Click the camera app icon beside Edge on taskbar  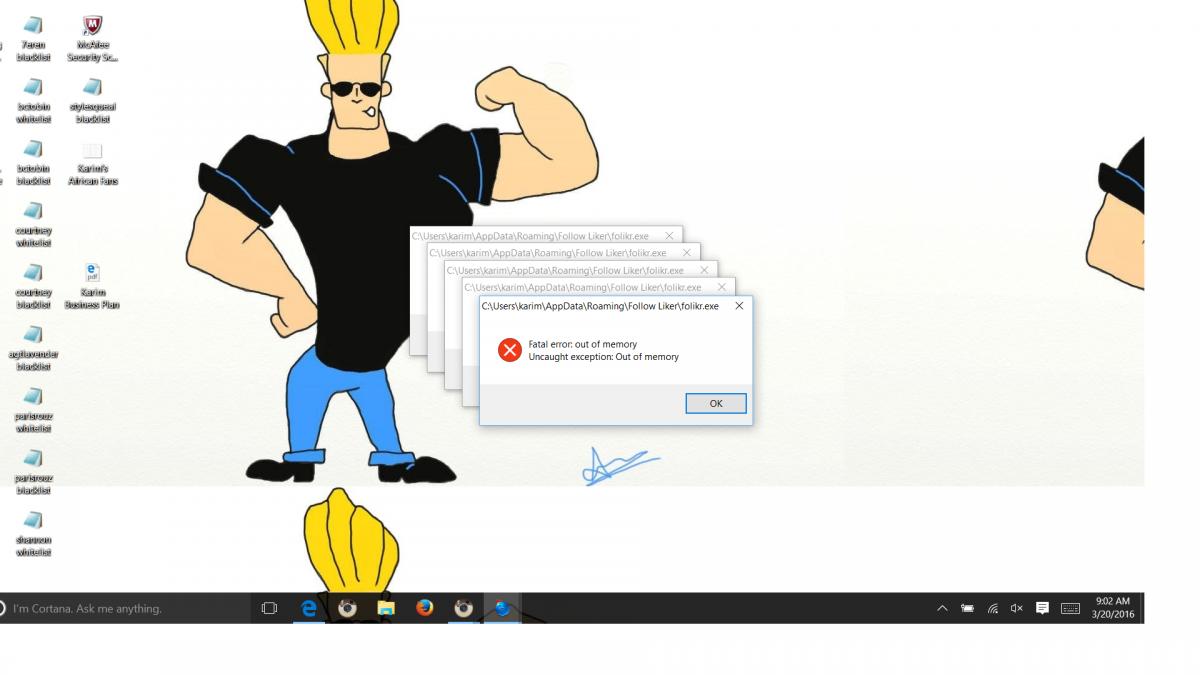pos(347,608)
